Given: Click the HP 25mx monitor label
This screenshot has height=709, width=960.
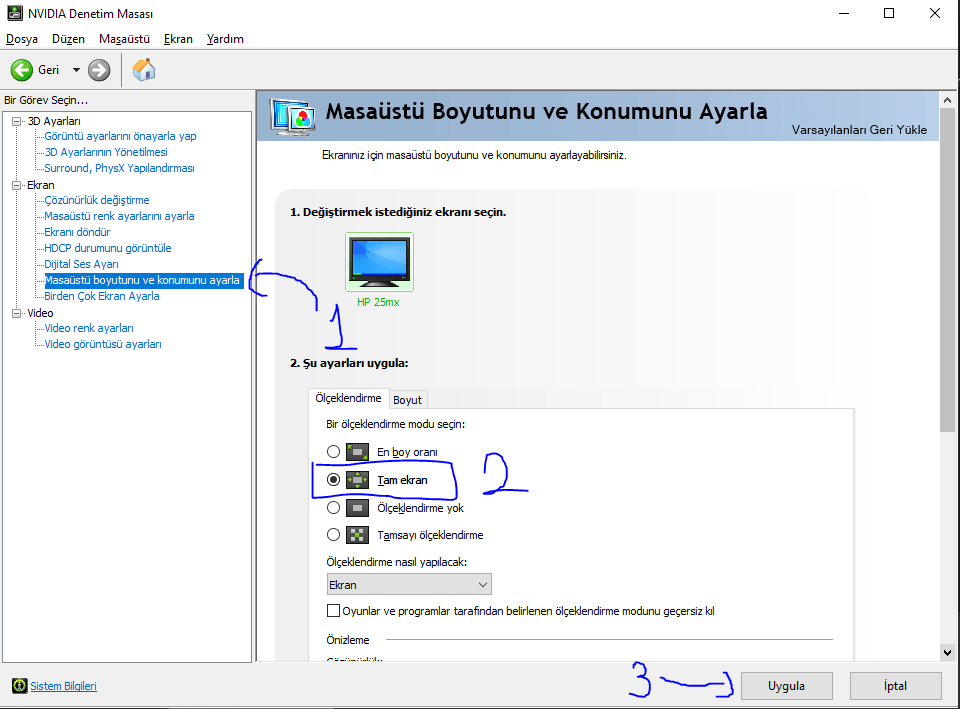Looking at the screenshot, I should (x=378, y=302).
